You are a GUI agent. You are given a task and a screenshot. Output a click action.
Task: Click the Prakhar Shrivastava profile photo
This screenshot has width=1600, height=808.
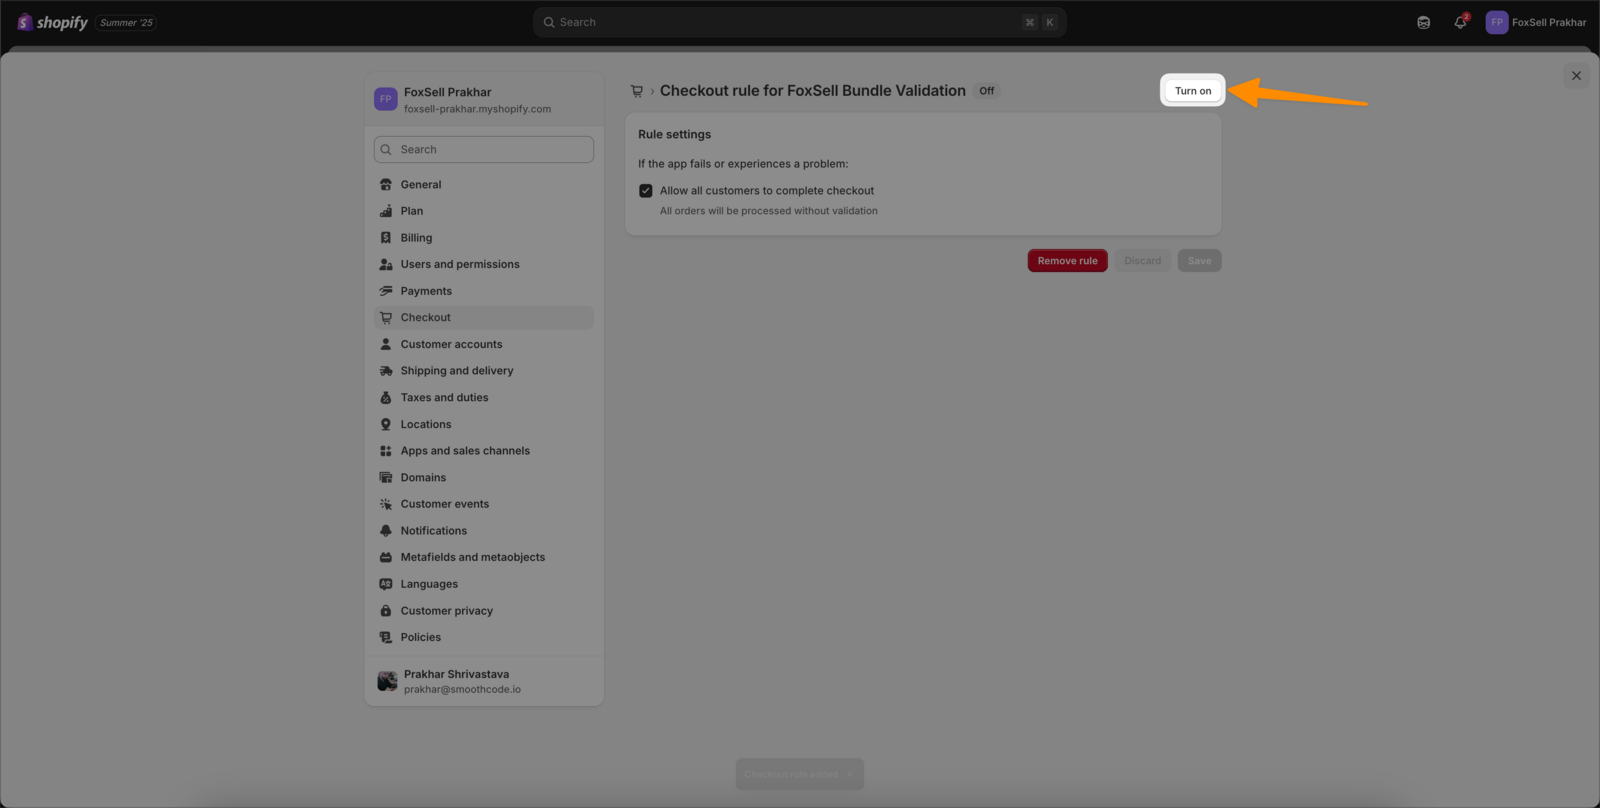point(387,681)
